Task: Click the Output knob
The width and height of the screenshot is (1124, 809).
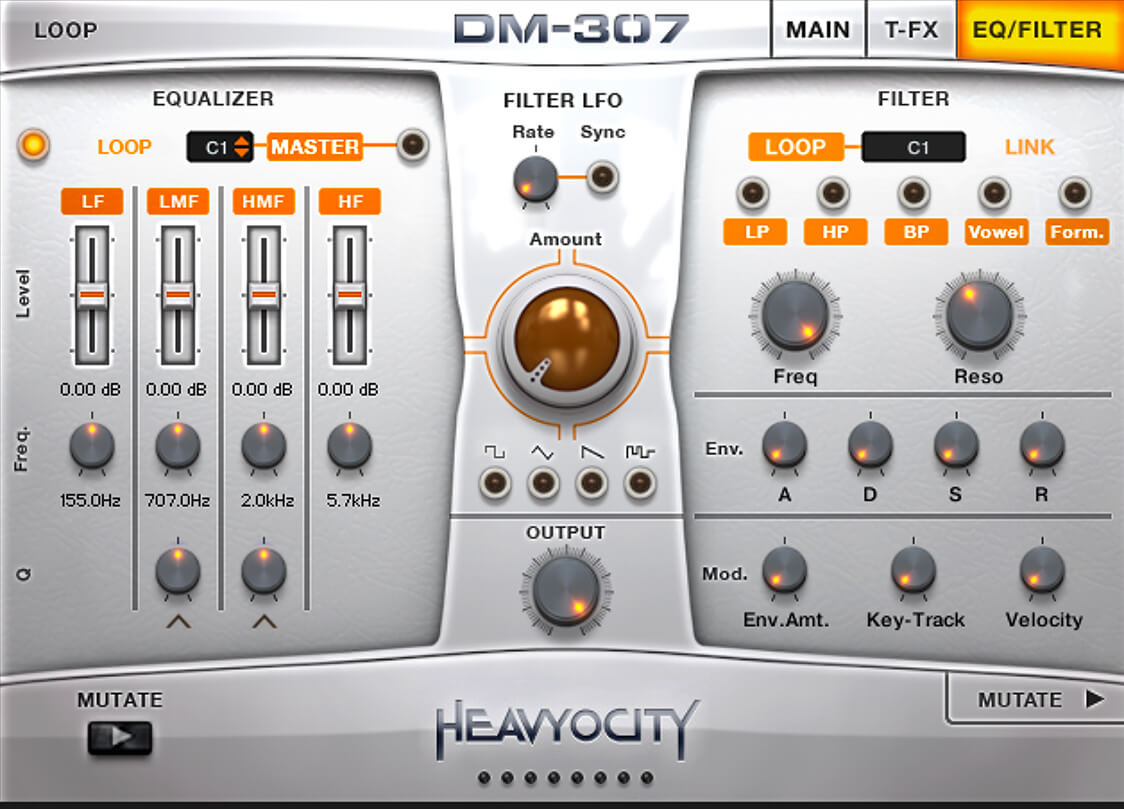Action: (x=566, y=590)
